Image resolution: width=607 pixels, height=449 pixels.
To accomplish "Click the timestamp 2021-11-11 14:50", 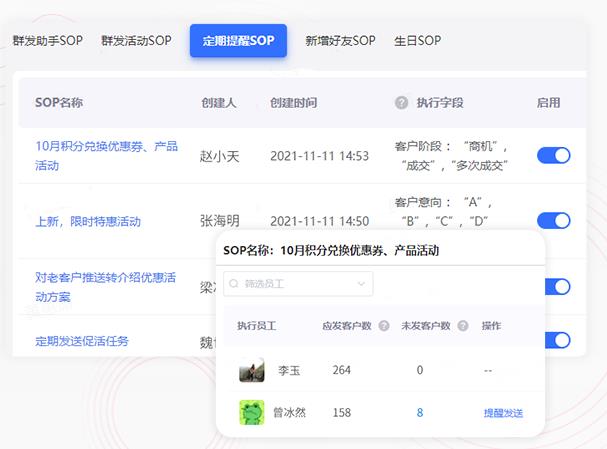I will [319, 221].
